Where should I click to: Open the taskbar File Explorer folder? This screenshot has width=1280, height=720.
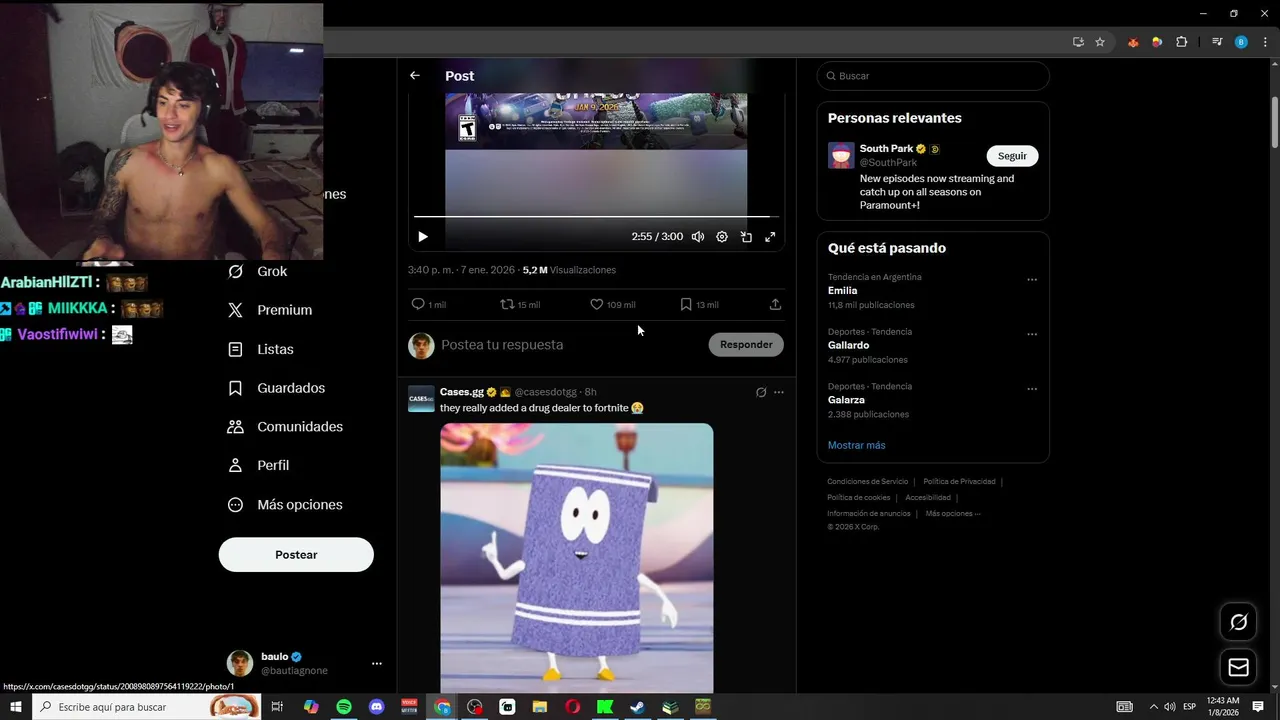click(540, 707)
